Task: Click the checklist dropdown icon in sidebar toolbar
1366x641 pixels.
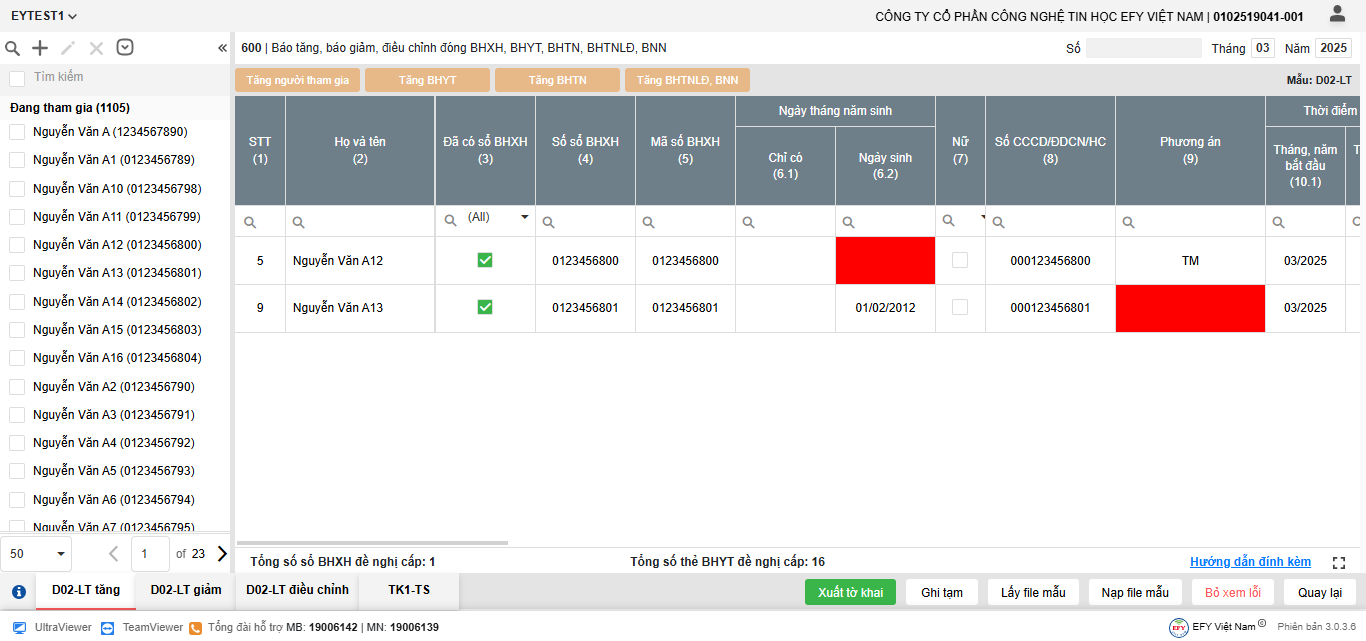Action: 125,47
